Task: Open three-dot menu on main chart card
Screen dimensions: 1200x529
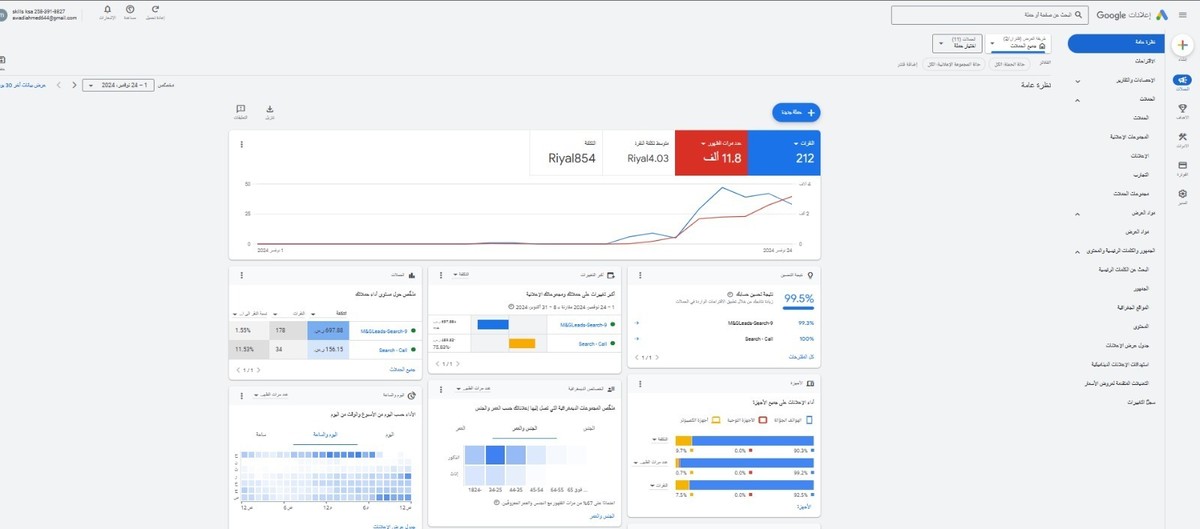Action: click(241, 144)
